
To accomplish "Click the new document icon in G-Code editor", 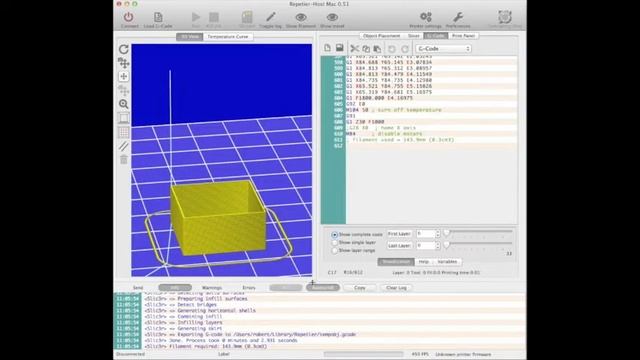I will pos(327,48).
